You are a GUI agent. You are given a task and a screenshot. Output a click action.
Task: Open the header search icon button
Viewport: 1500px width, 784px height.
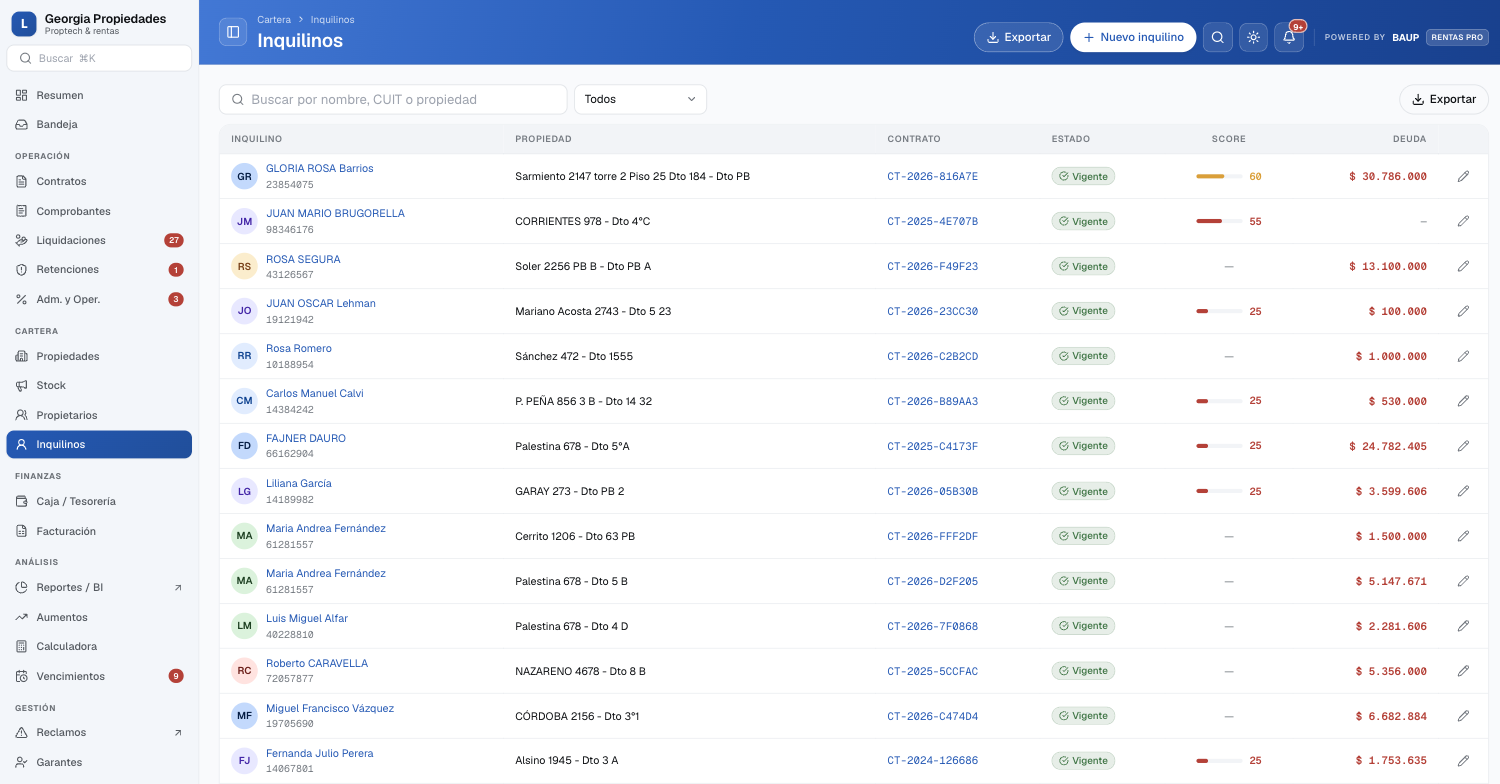coord(1218,37)
